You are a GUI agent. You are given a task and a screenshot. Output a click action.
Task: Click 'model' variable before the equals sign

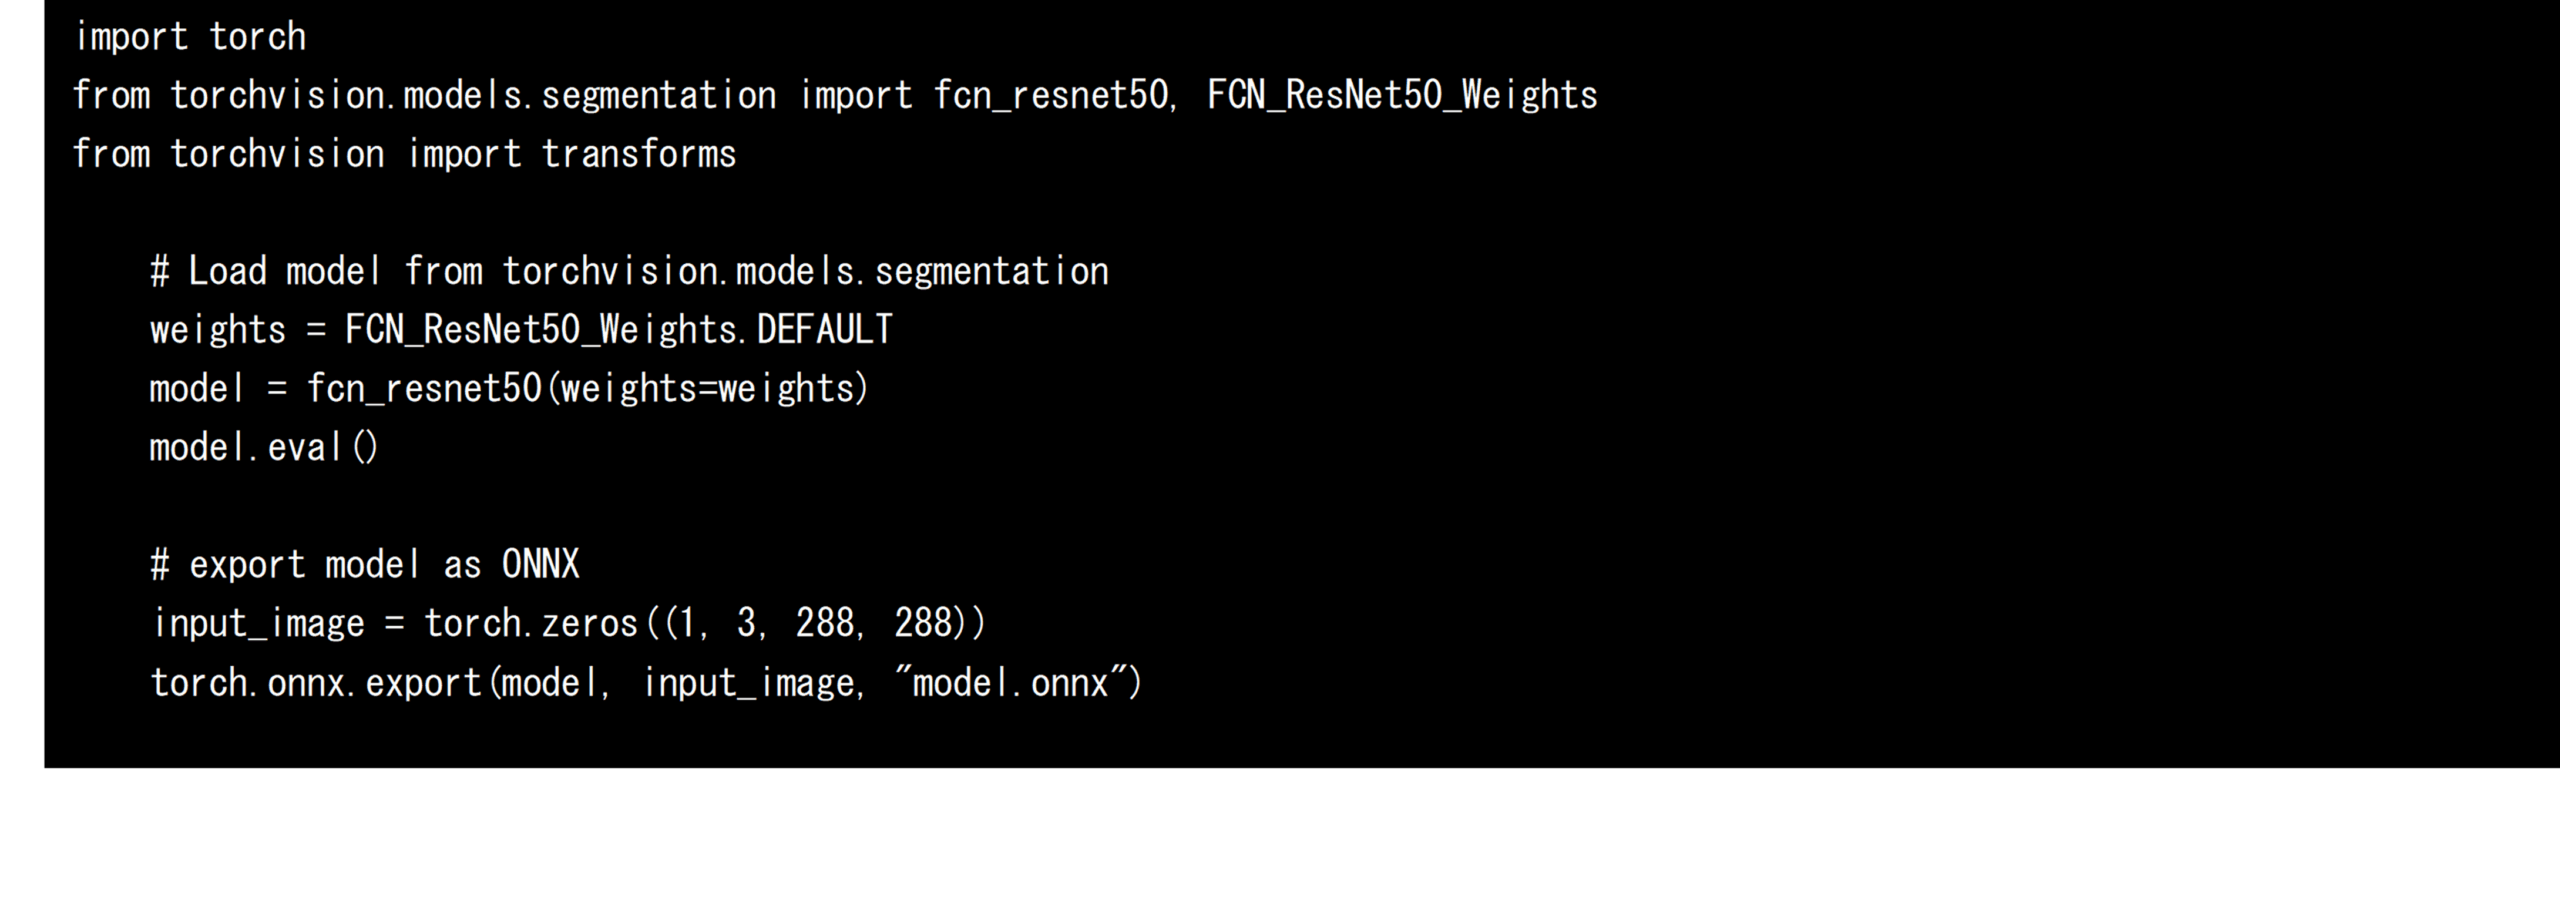196,389
